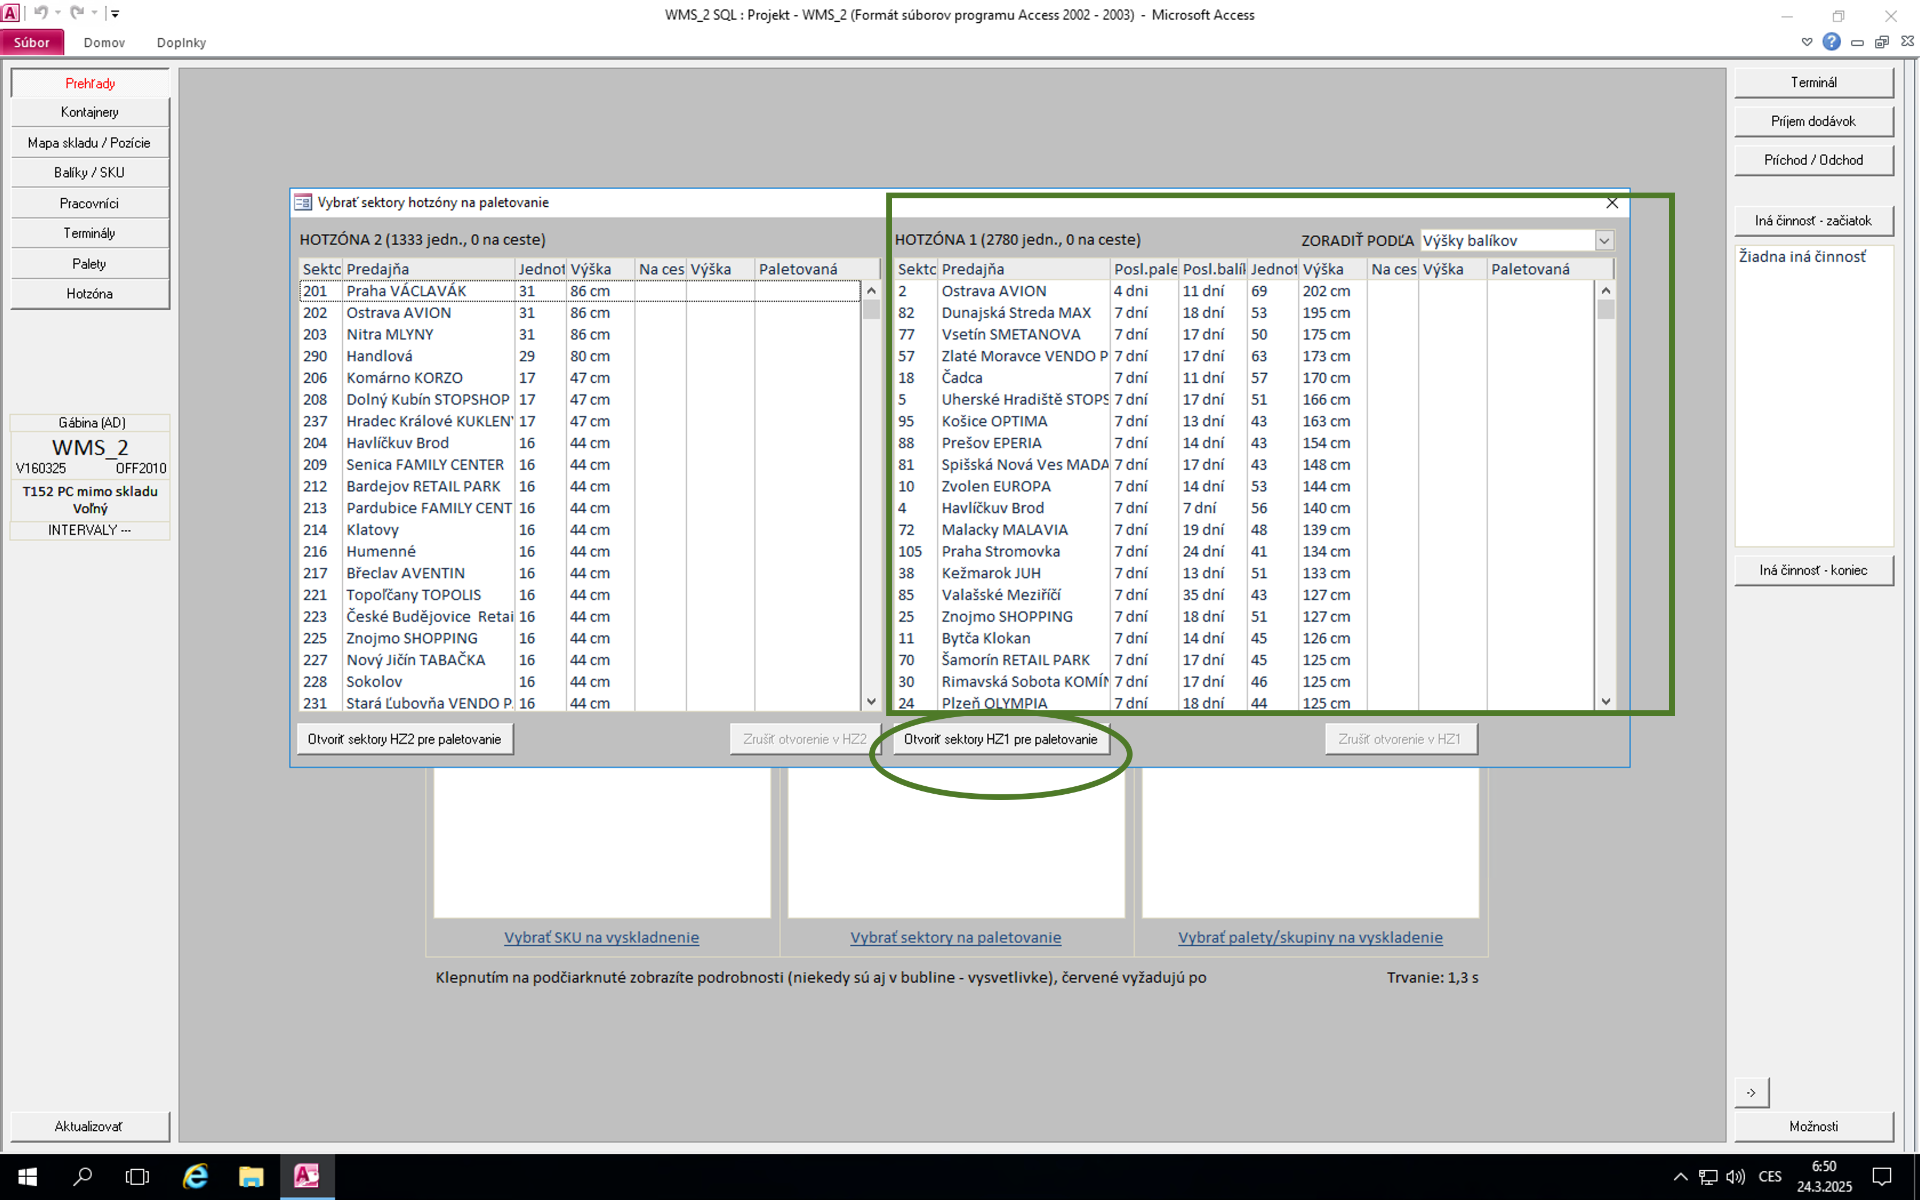Open Internet Explorer from the taskbar

195,1176
